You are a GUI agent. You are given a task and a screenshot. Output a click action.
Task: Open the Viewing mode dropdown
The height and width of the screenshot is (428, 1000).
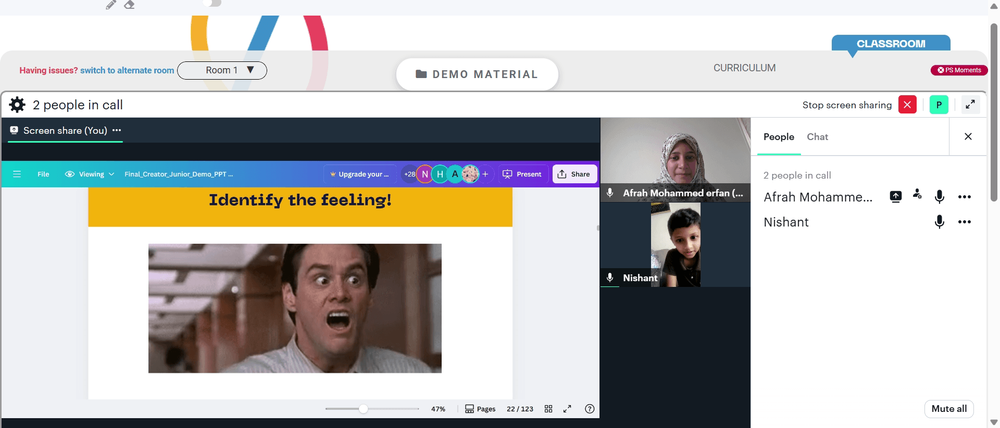point(89,173)
